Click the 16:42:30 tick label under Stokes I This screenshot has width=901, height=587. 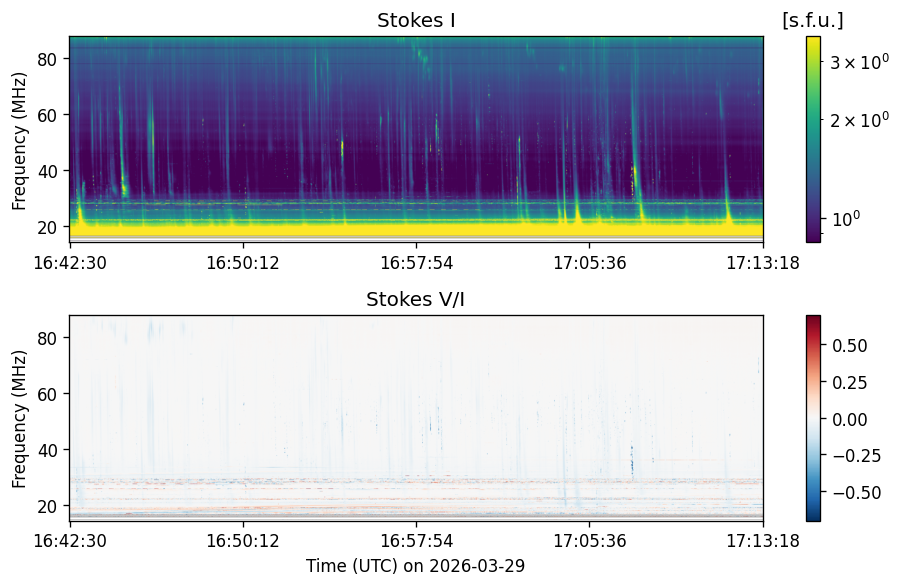point(70,263)
